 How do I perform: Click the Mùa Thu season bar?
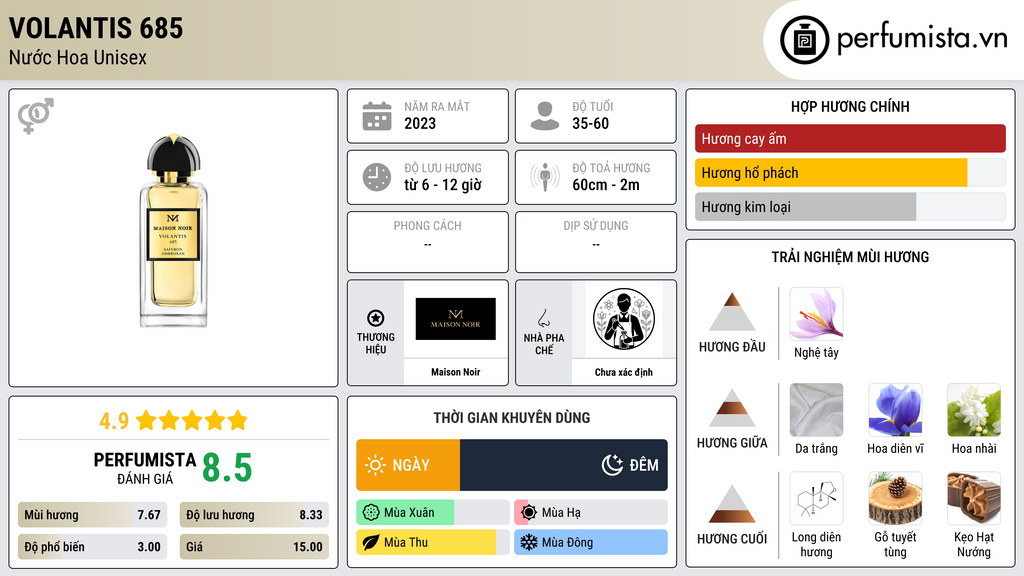tap(433, 543)
